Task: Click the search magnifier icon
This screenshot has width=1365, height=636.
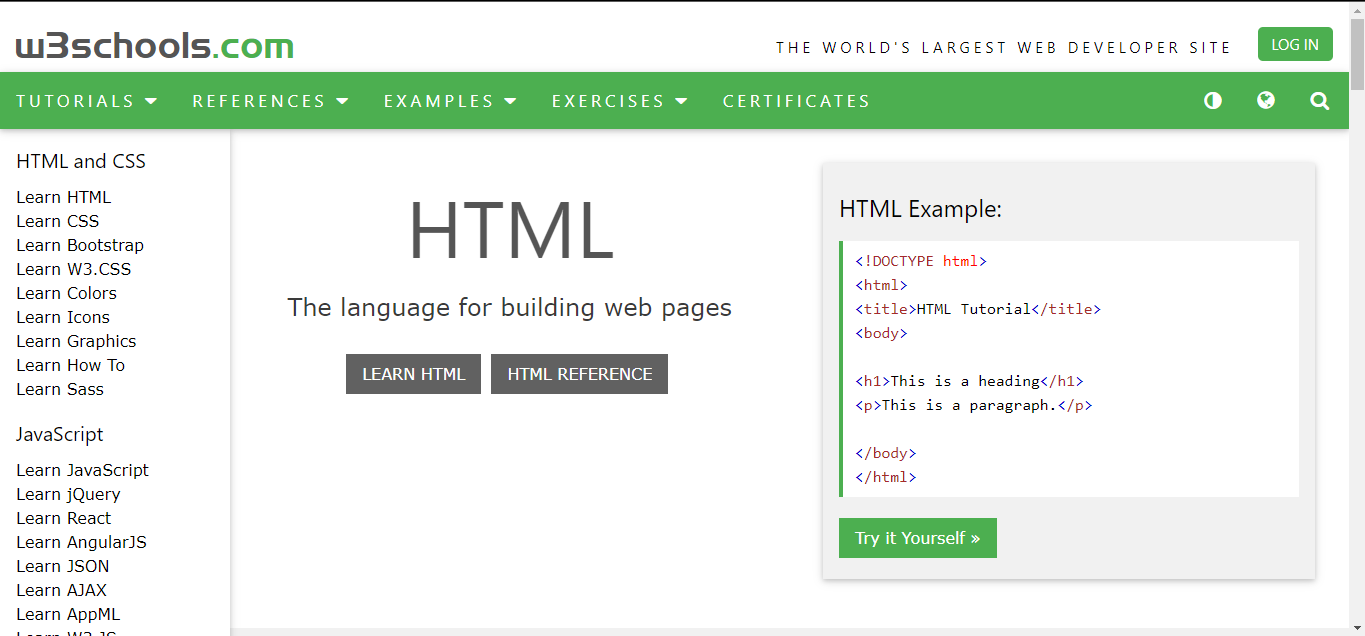Action: [x=1320, y=101]
